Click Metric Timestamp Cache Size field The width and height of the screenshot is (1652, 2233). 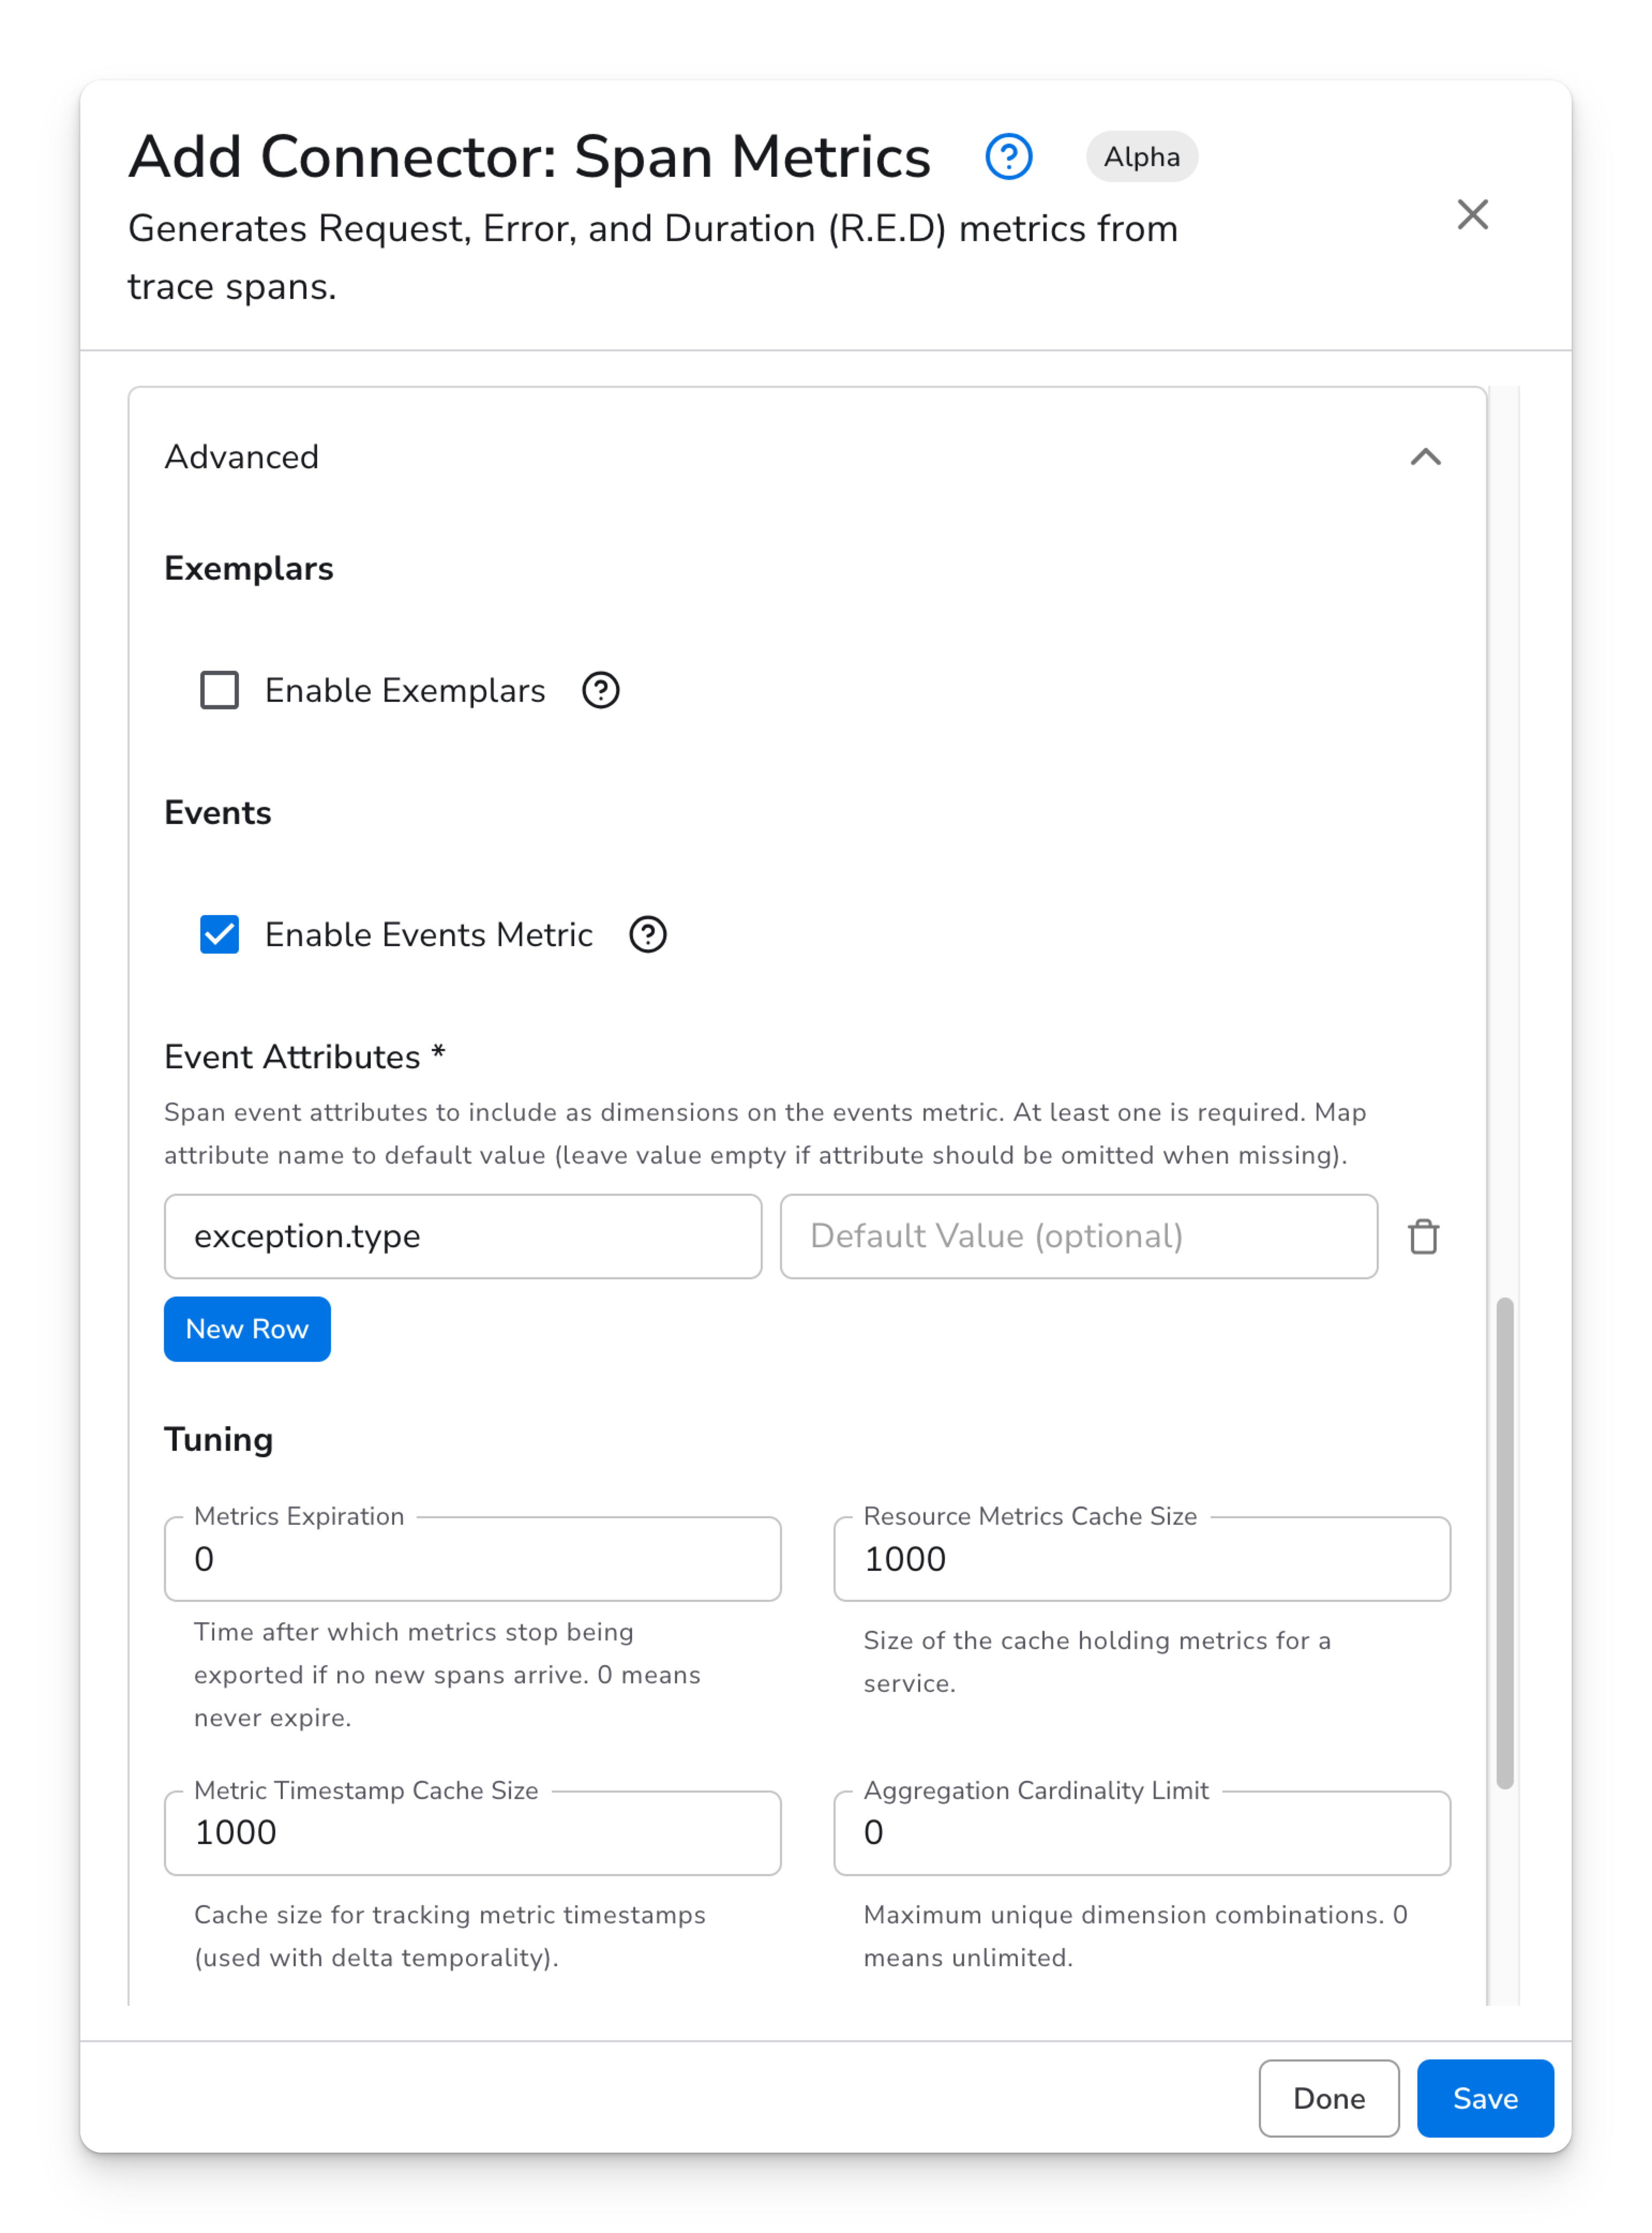[x=472, y=1833]
